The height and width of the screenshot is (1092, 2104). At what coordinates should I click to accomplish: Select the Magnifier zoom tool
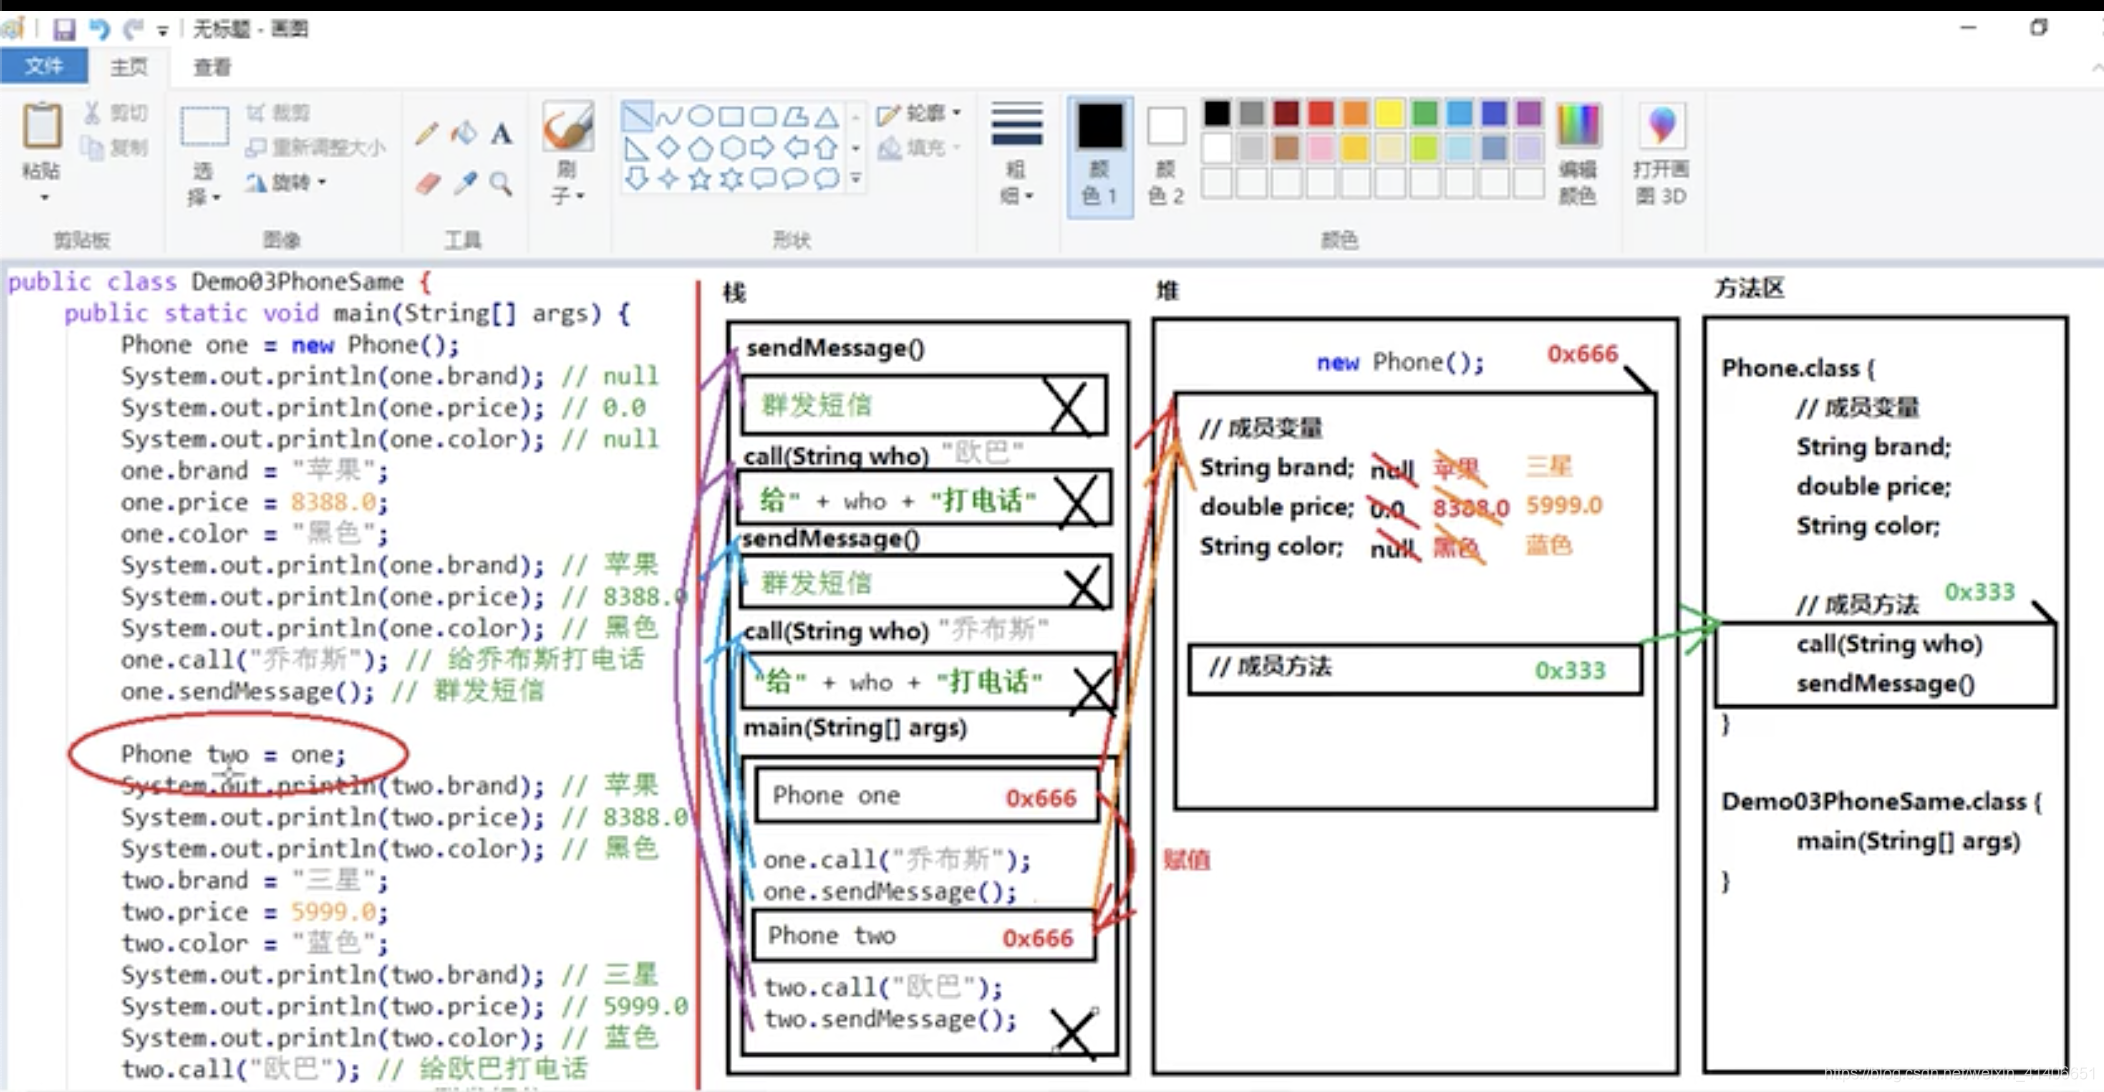(x=501, y=183)
